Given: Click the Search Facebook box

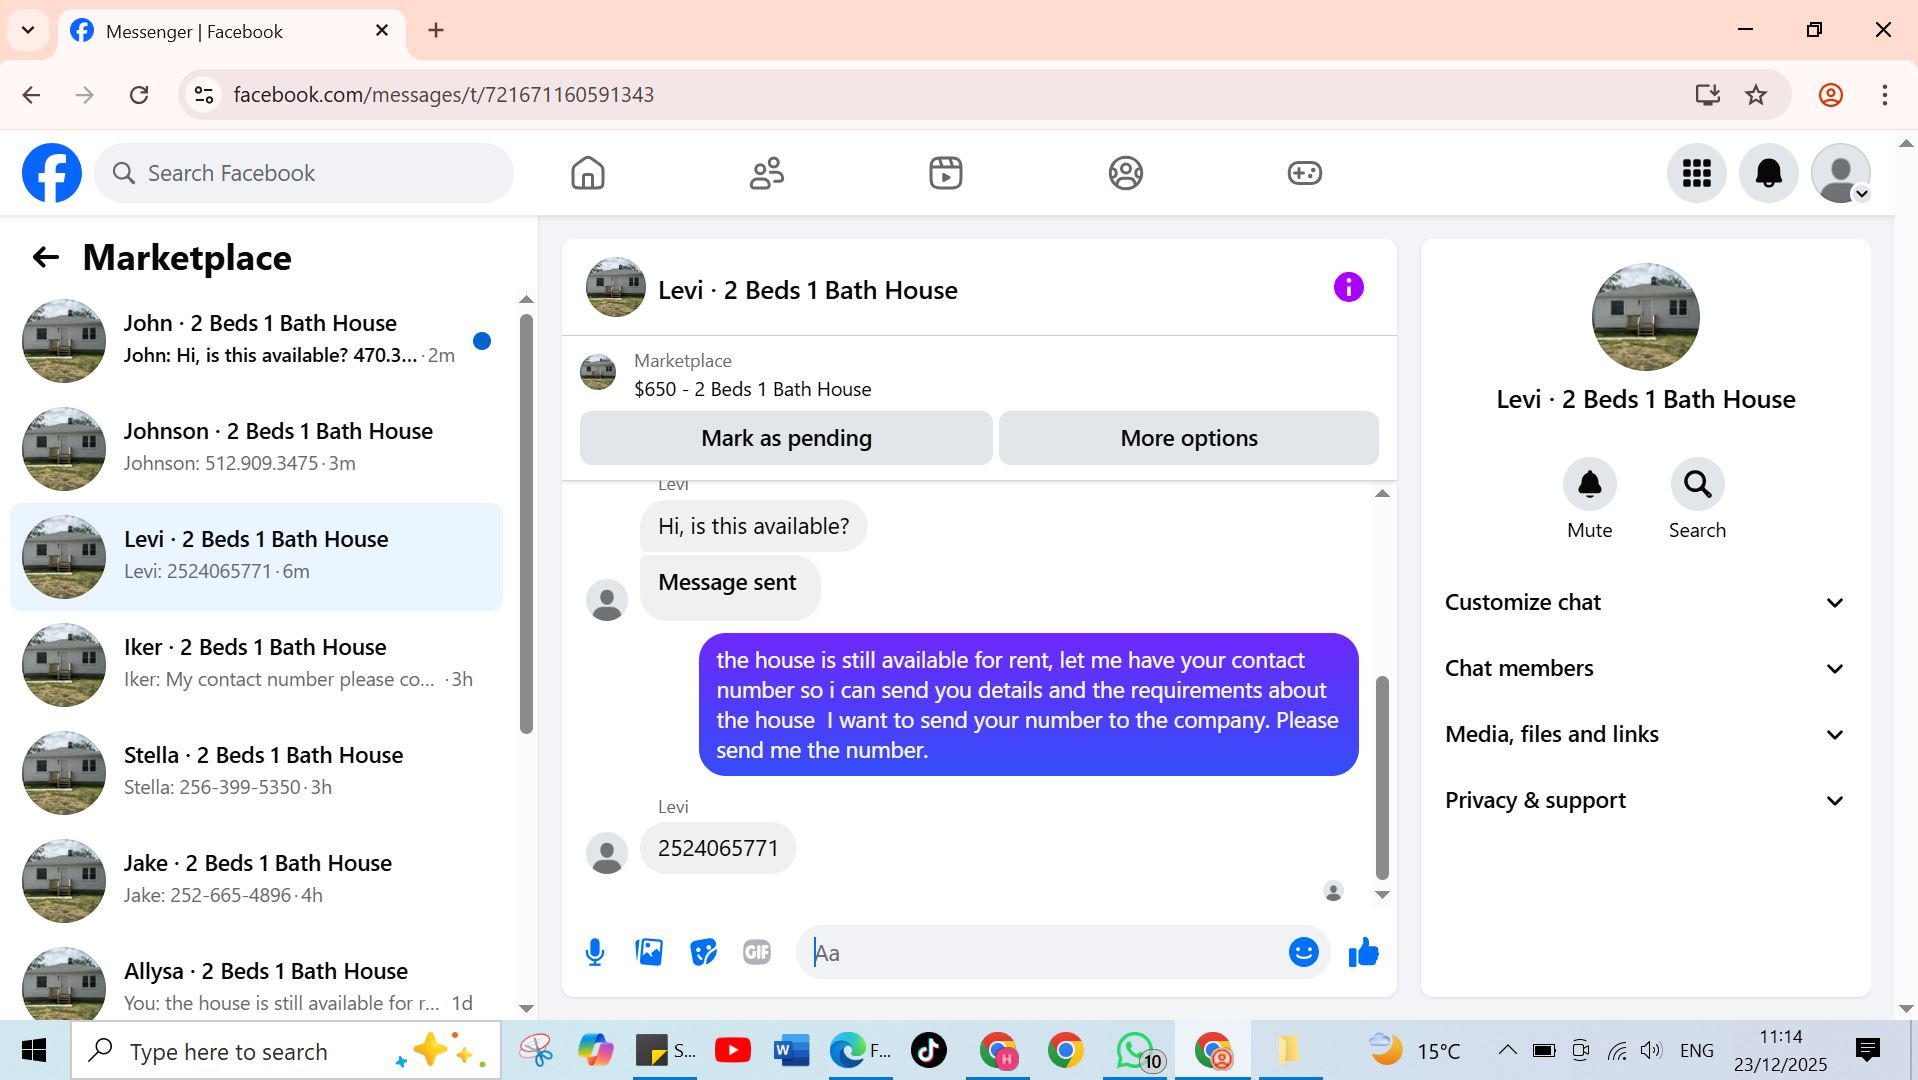Looking at the screenshot, I should coord(304,173).
